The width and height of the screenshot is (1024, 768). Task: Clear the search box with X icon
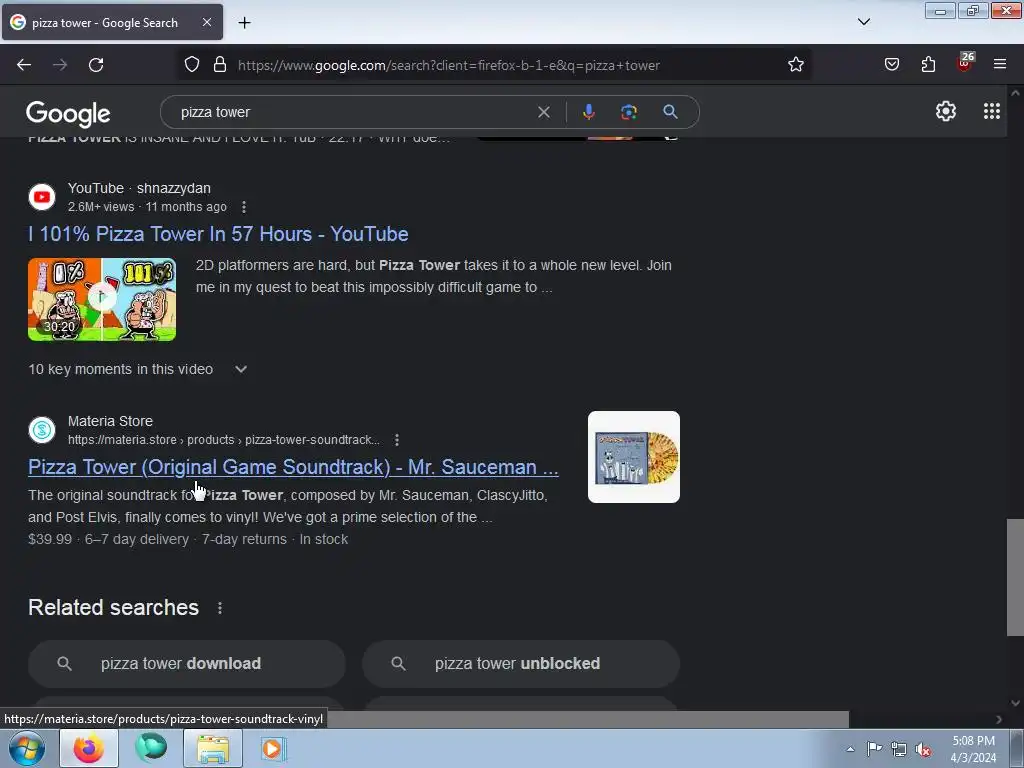pos(544,112)
